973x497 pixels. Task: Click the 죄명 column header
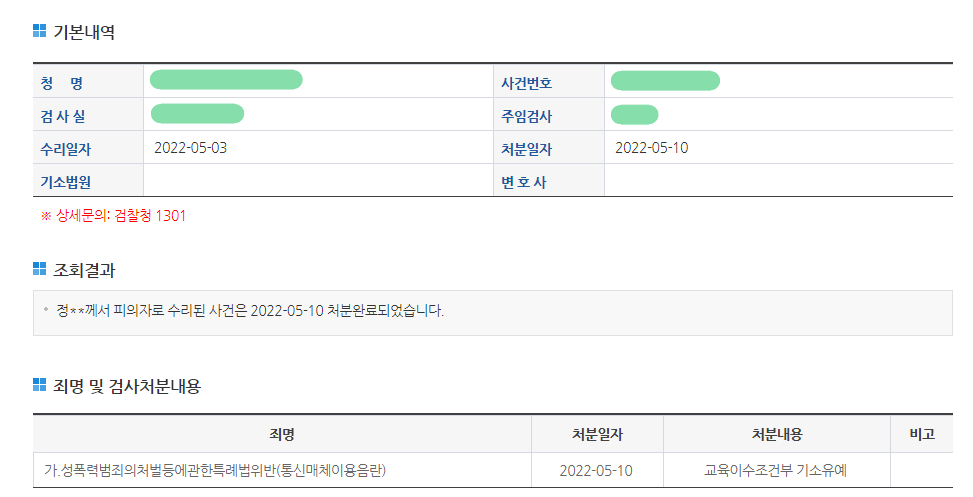pyautogui.click(x=282, y=434)
